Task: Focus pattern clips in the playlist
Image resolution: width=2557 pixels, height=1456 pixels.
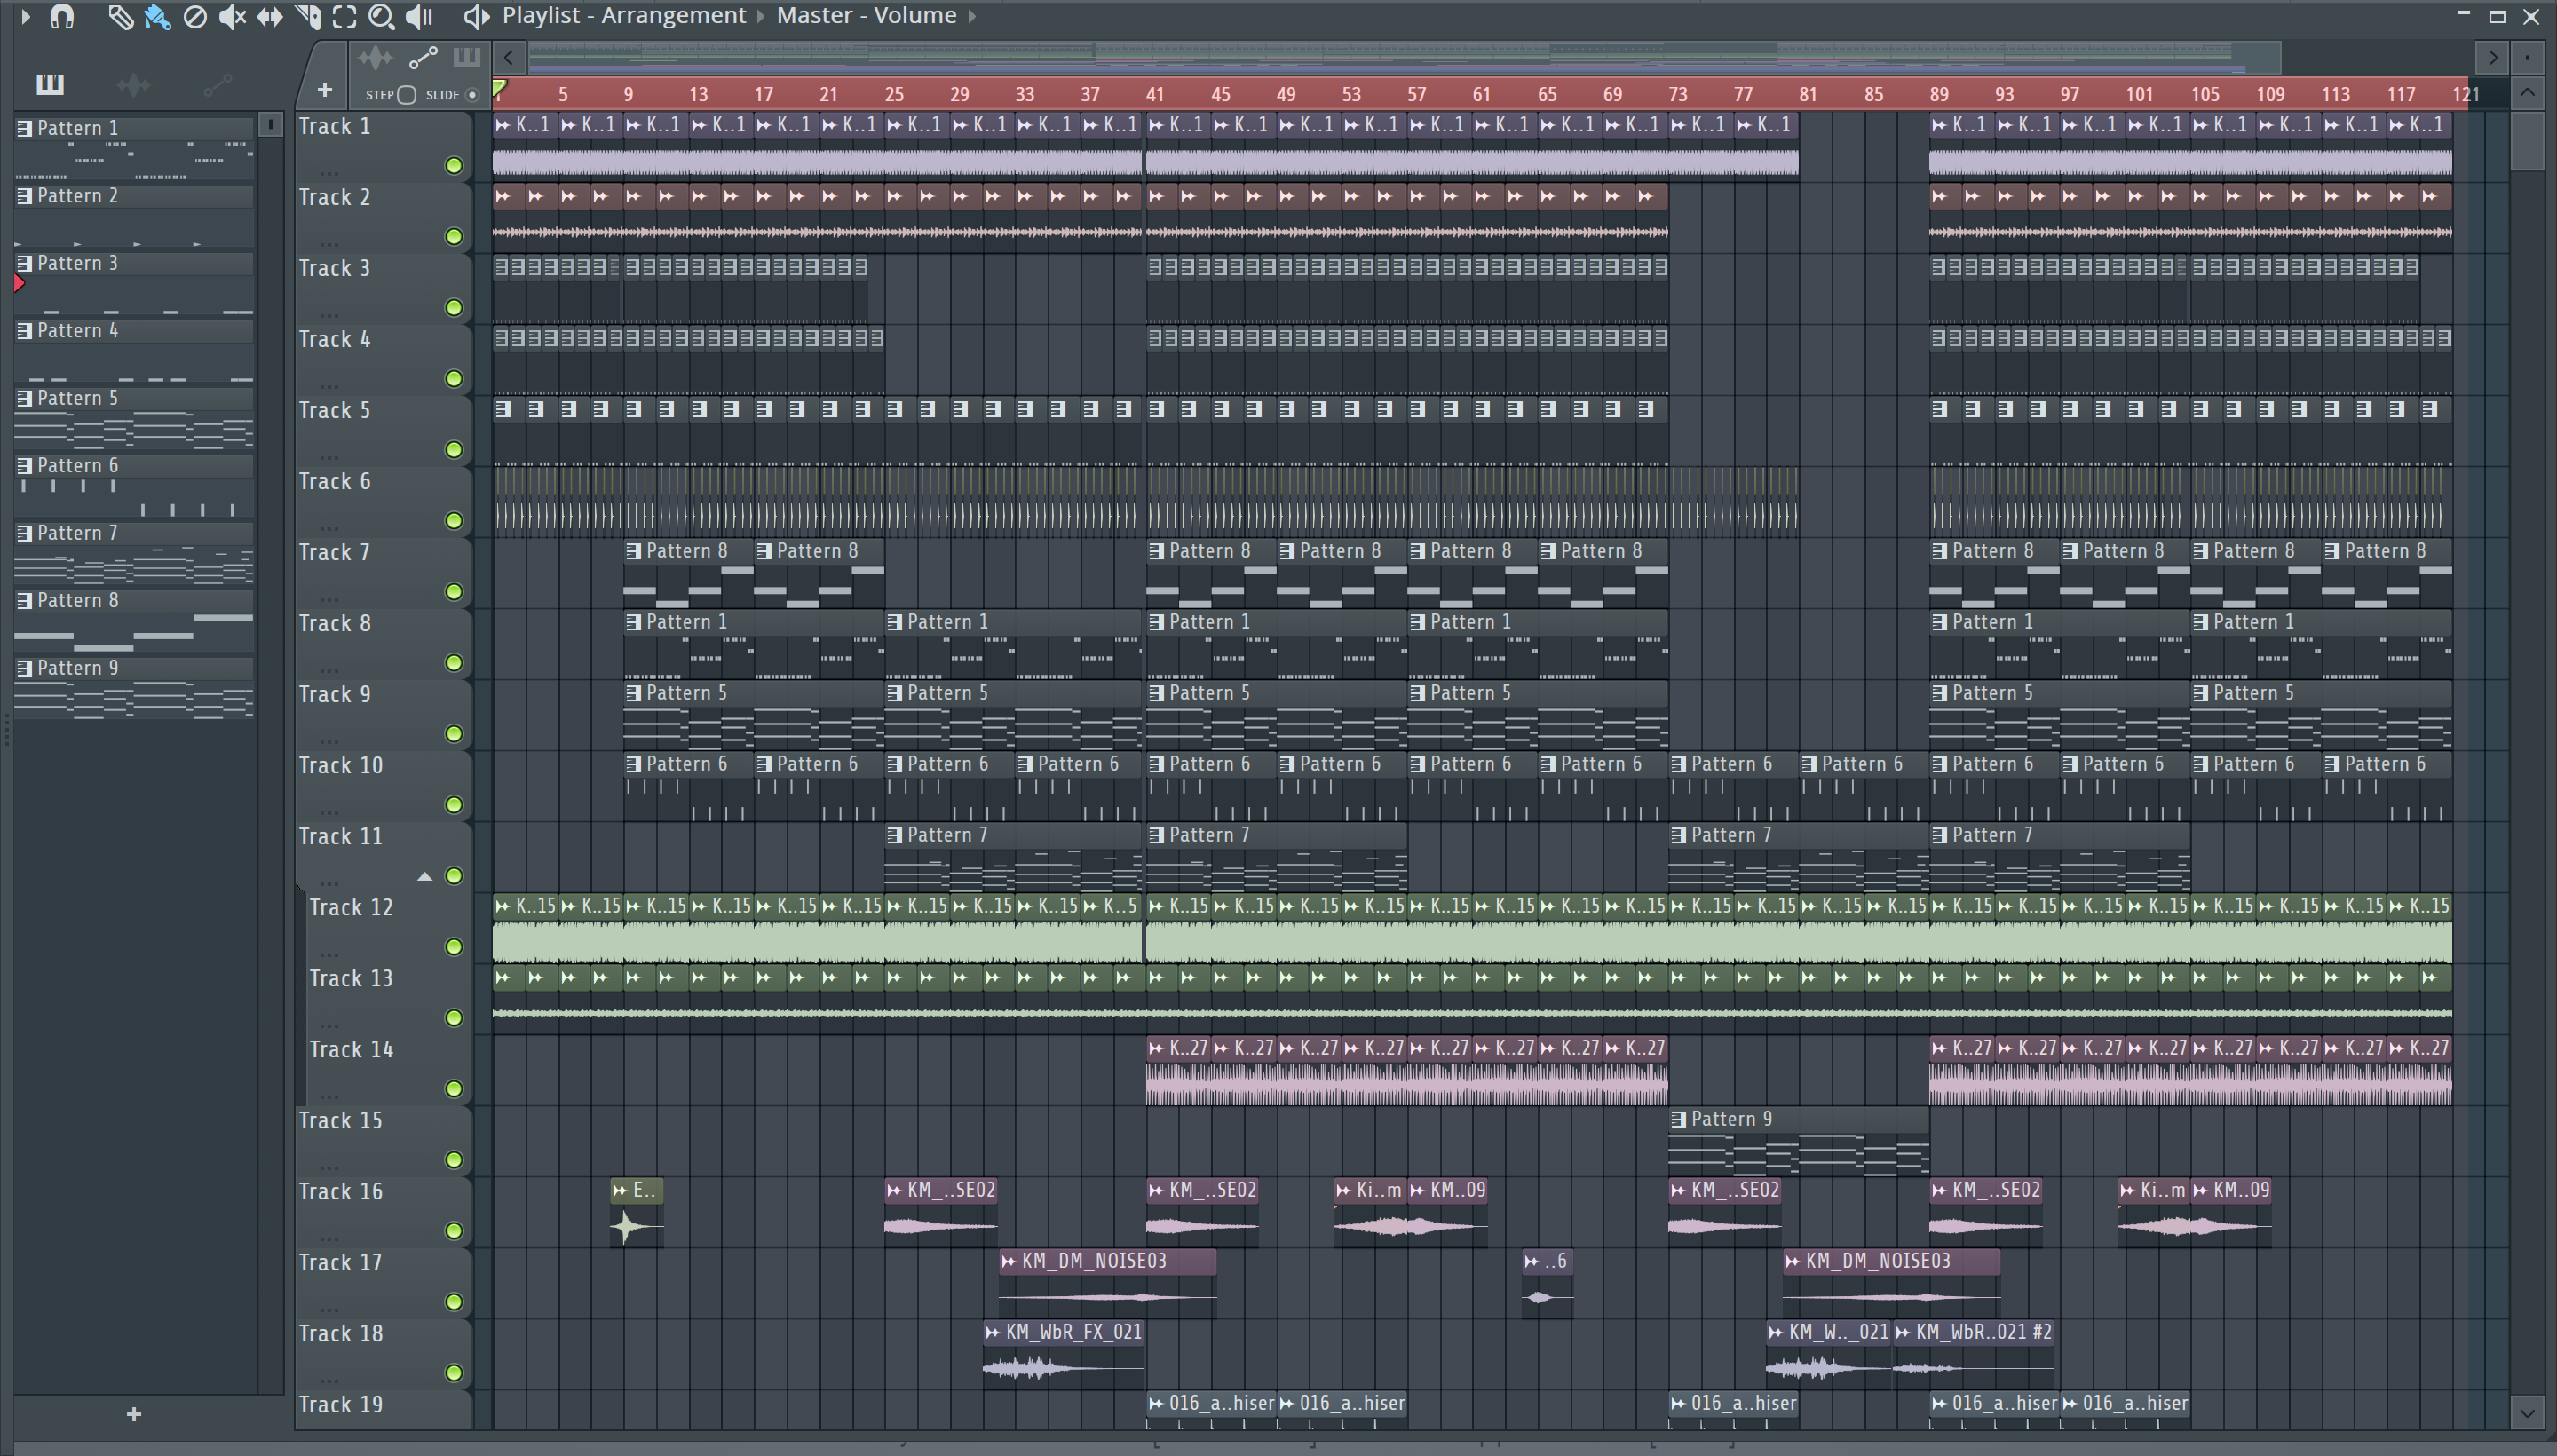Action: (x=466, y=58)
